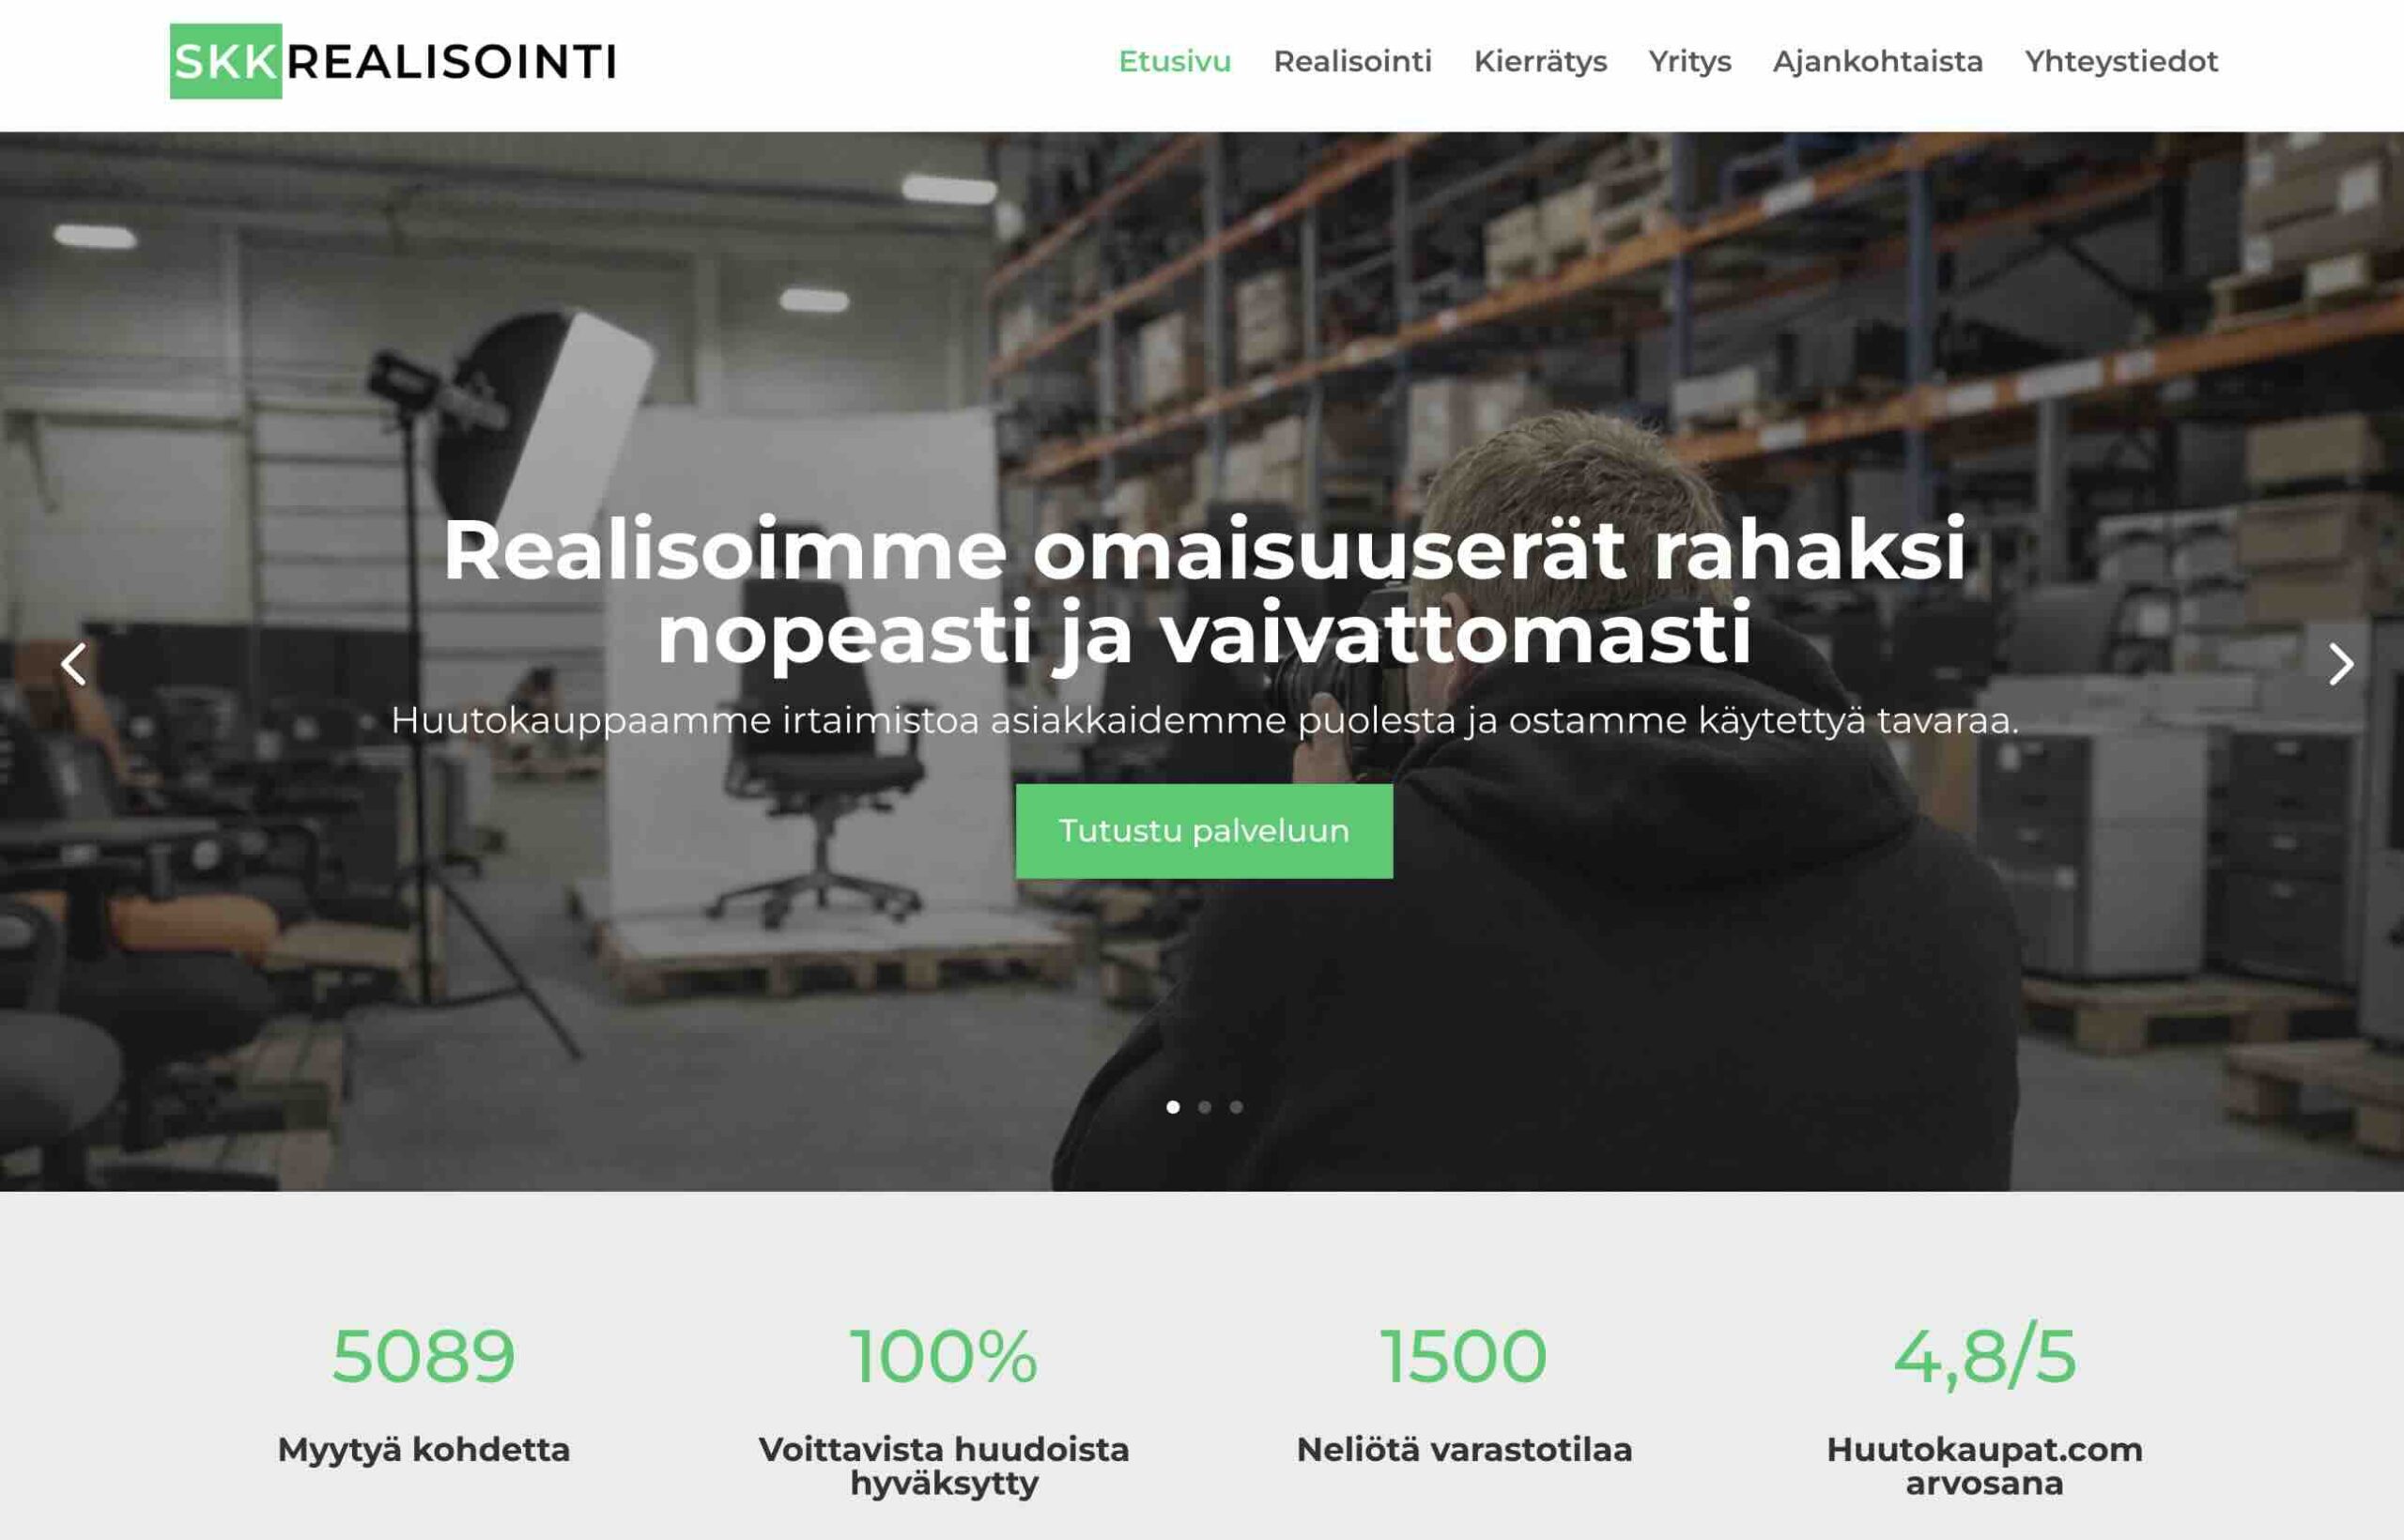Select the first slider pagination dot
2404x1540 pixels.
point(1173,1107)
